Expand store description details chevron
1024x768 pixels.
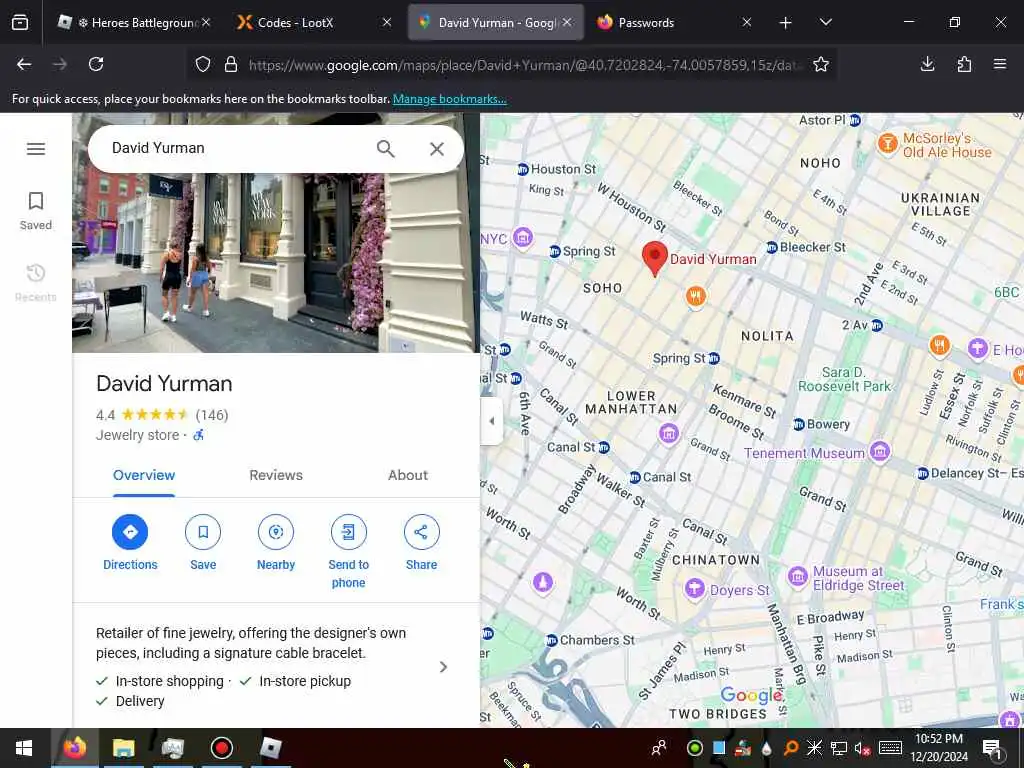[x=443, y=667]
